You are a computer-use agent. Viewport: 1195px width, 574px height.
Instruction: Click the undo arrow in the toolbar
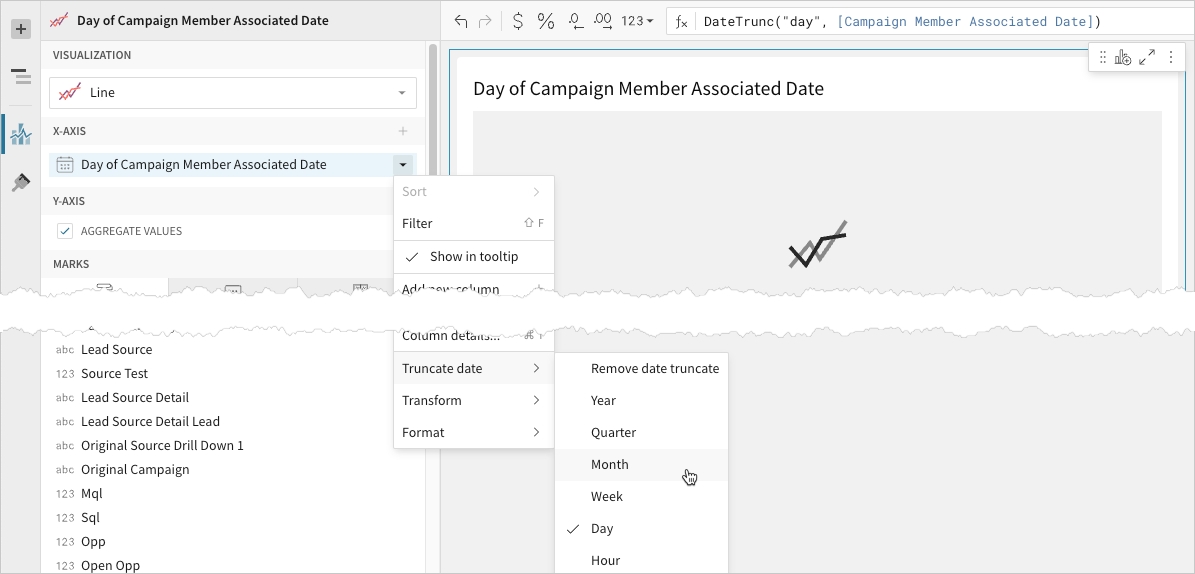click(x=460, y=21)
